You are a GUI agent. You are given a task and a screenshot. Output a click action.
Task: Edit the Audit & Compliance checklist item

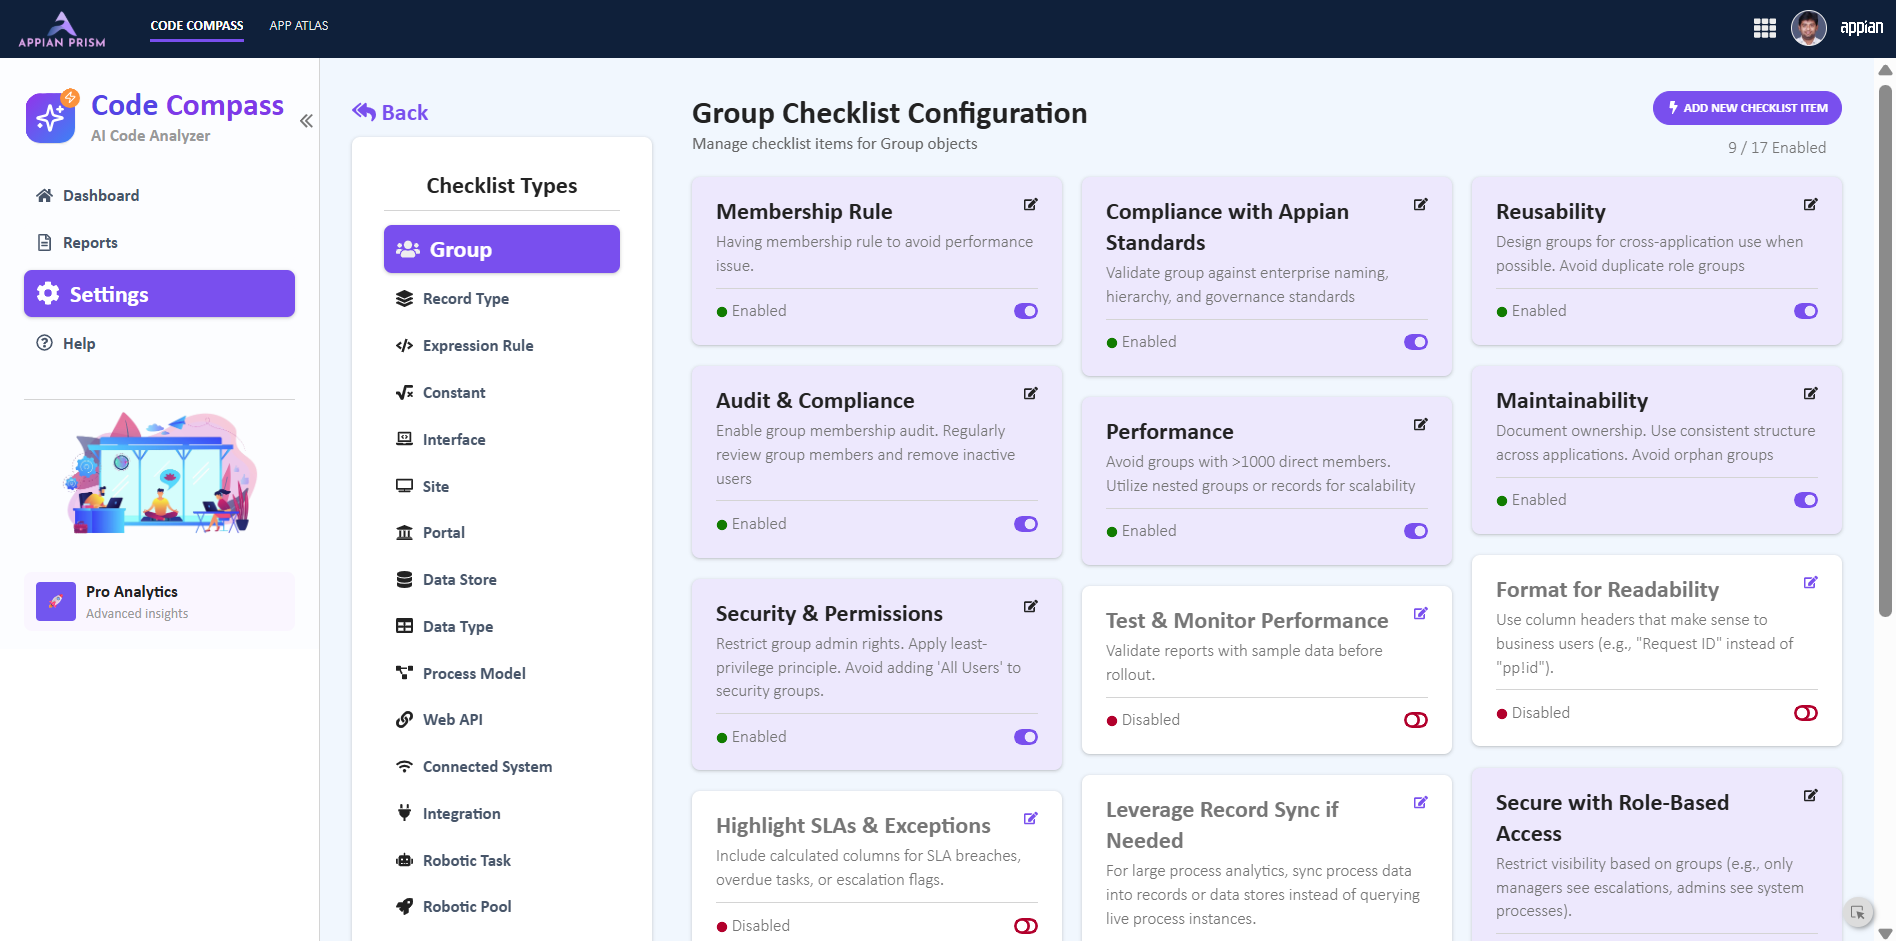click(1030, 394)
